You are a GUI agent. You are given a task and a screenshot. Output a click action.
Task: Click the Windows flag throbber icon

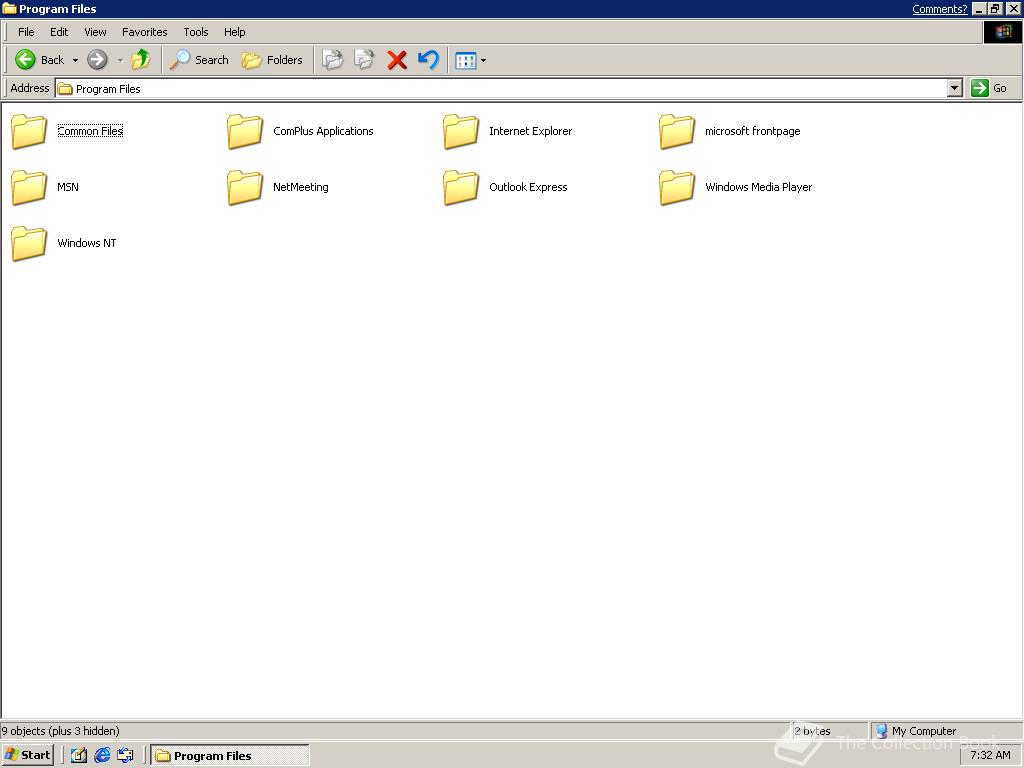[1002, 32]
